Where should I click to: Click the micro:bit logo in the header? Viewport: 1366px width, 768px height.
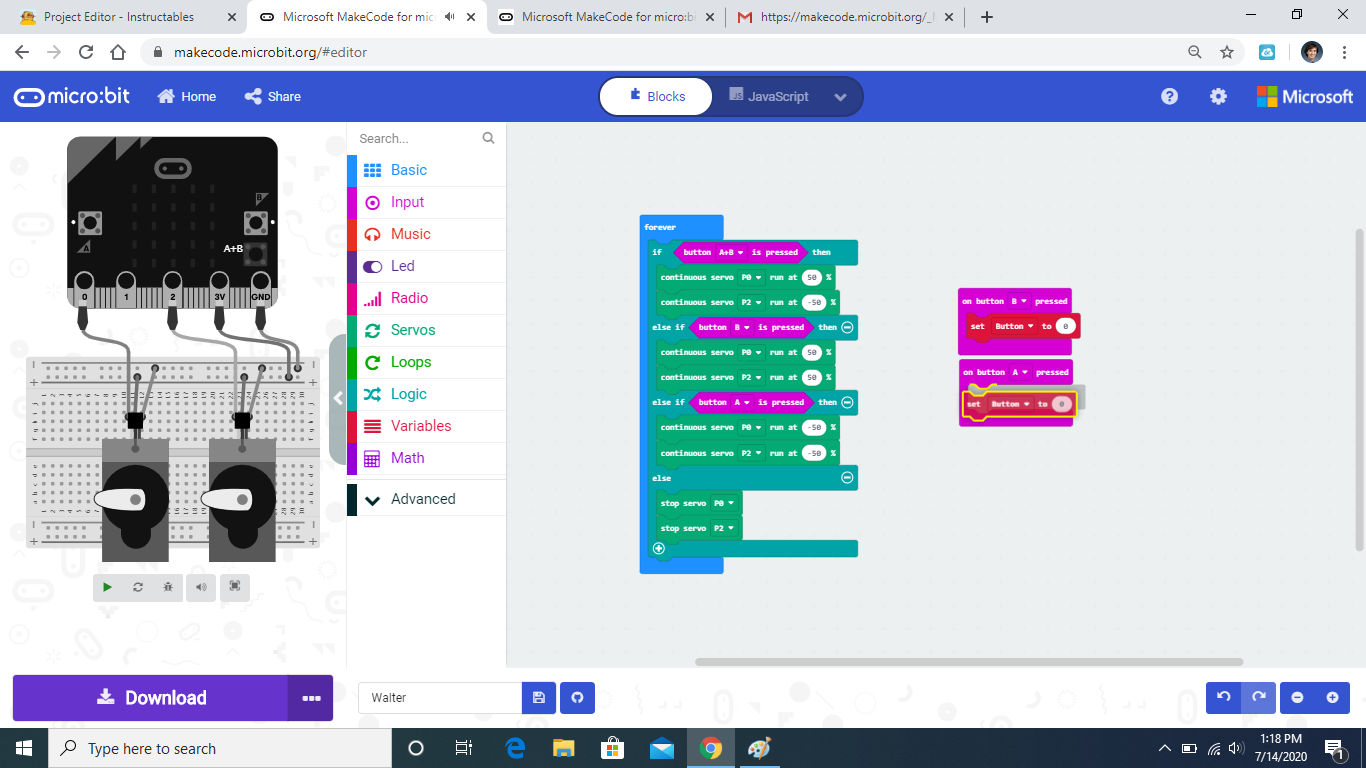pos(72,97)
